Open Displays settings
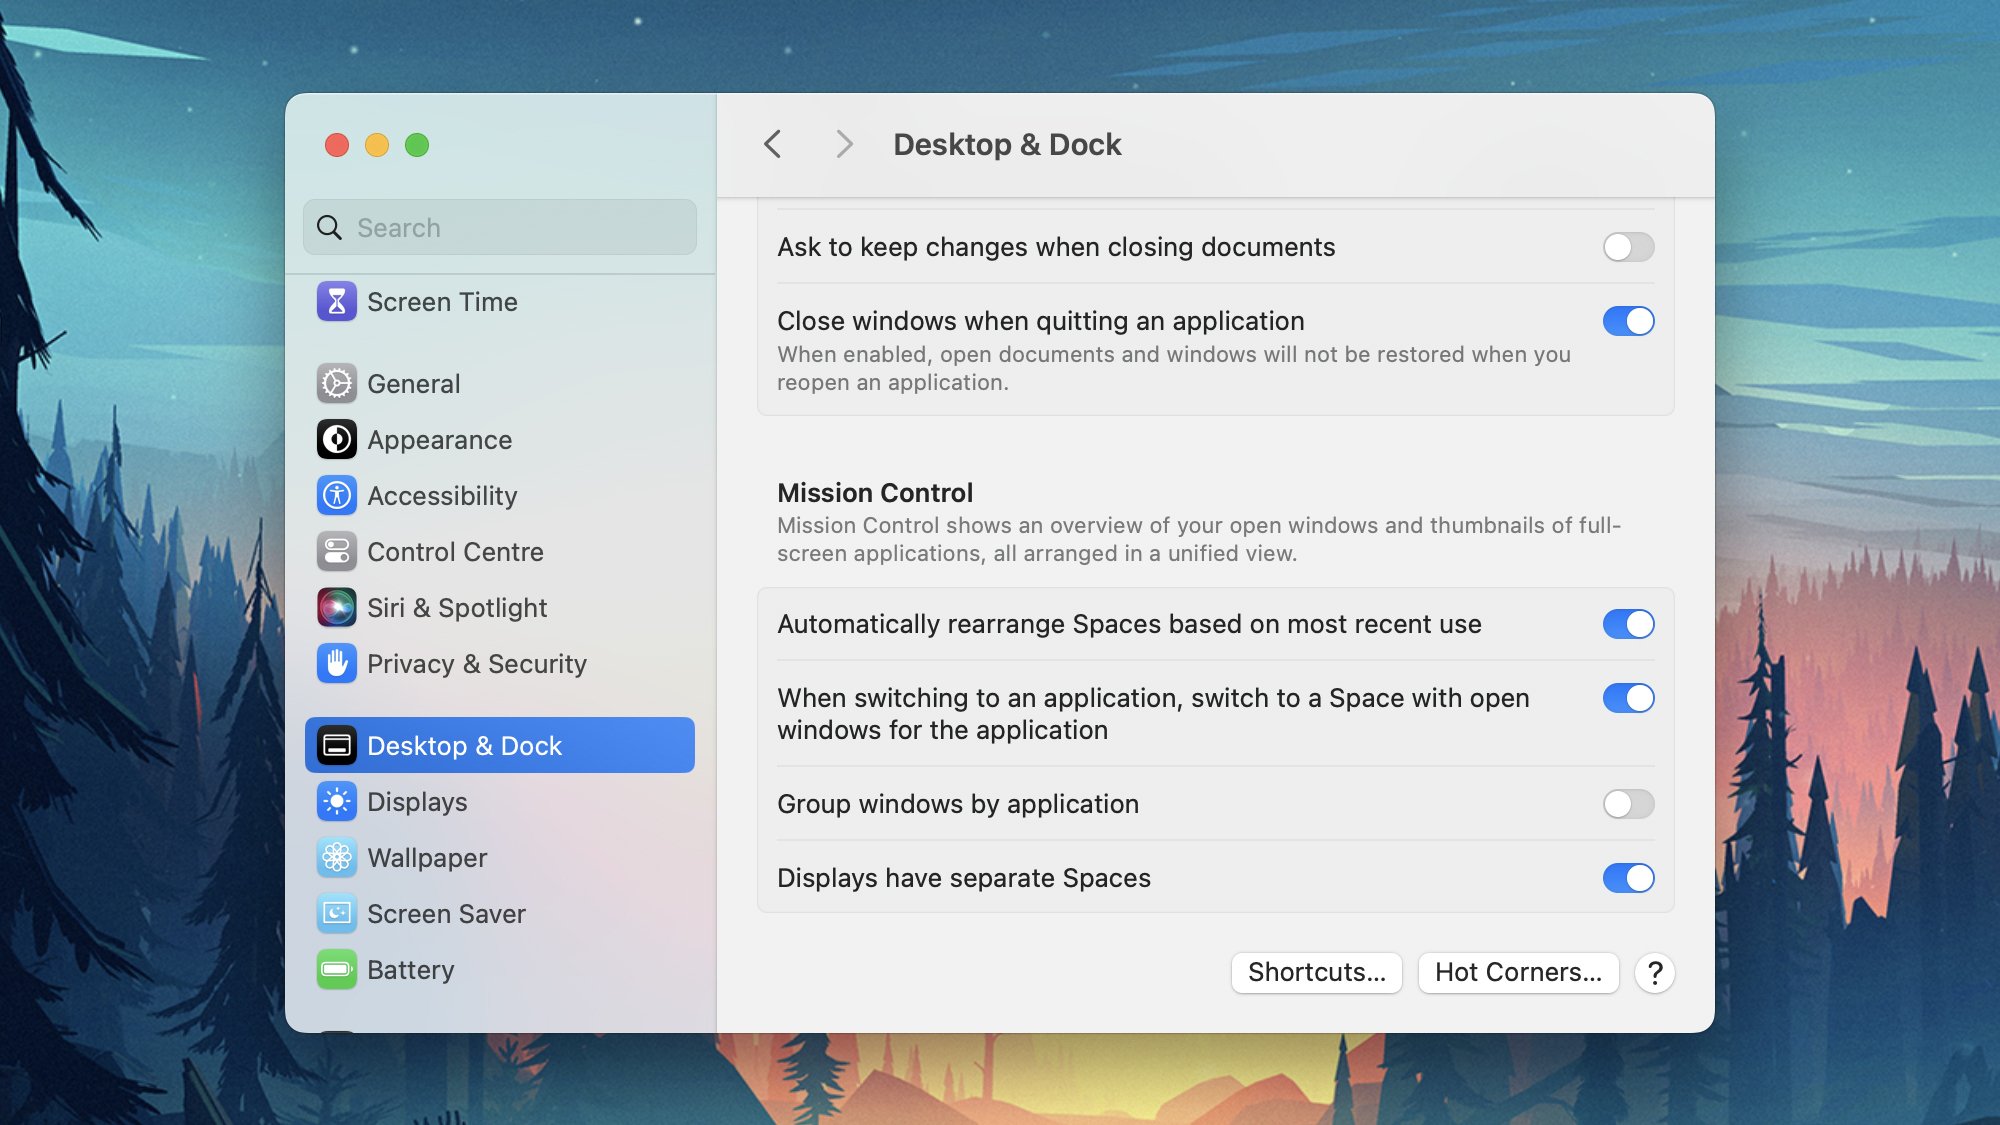Image resolution: width=2000 pixels, height=1125 pixels. [418, 801]
